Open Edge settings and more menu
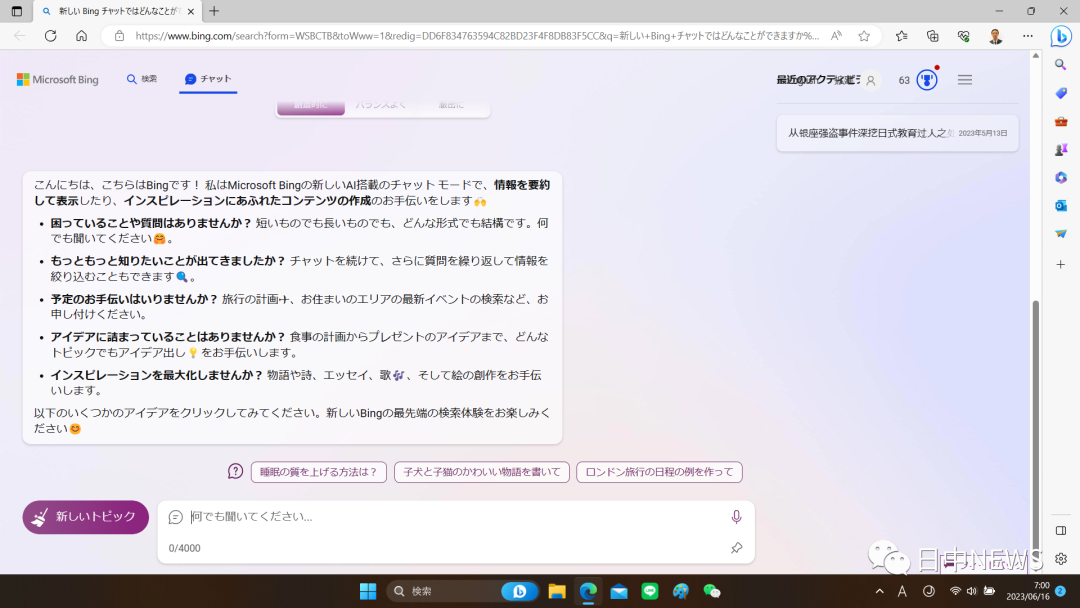The height and width of the screenshot is (608, 1080). (1028, 36)
